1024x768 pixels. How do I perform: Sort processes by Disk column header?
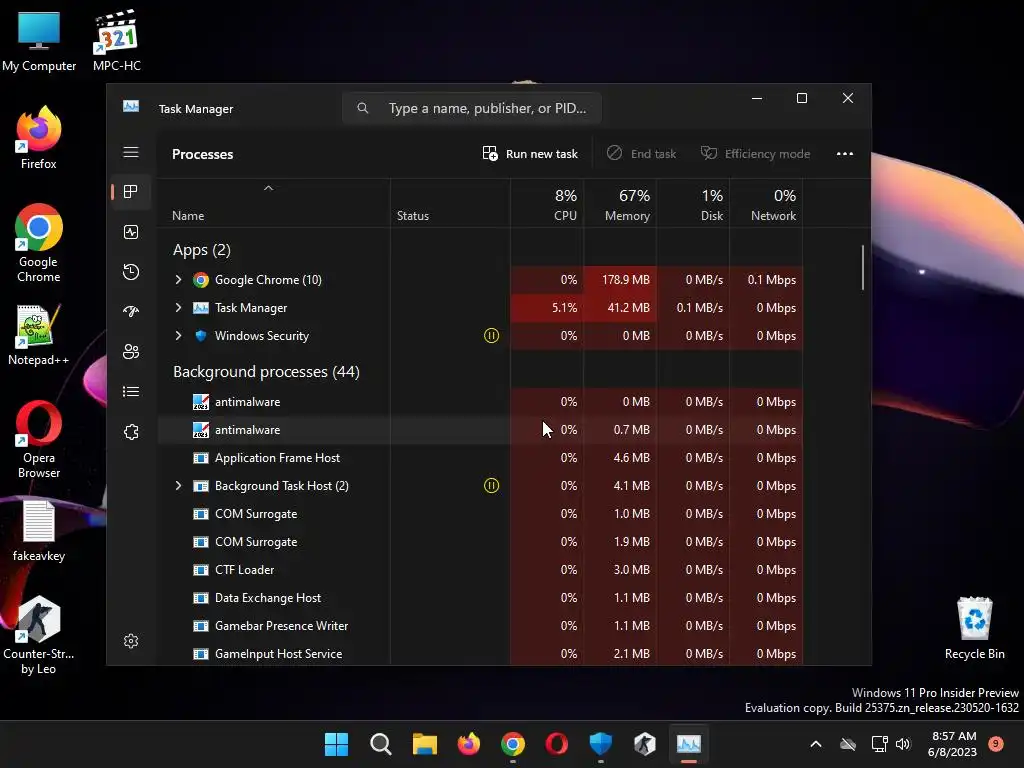tap(694, 205)
